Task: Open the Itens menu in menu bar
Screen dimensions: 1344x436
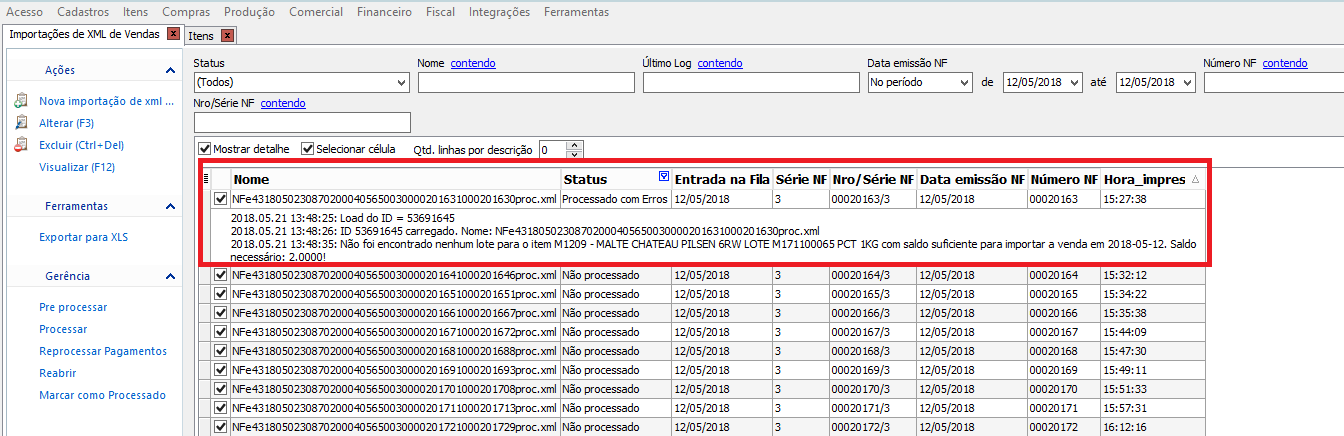Action: pyautogui.click(x=136, y=12)
